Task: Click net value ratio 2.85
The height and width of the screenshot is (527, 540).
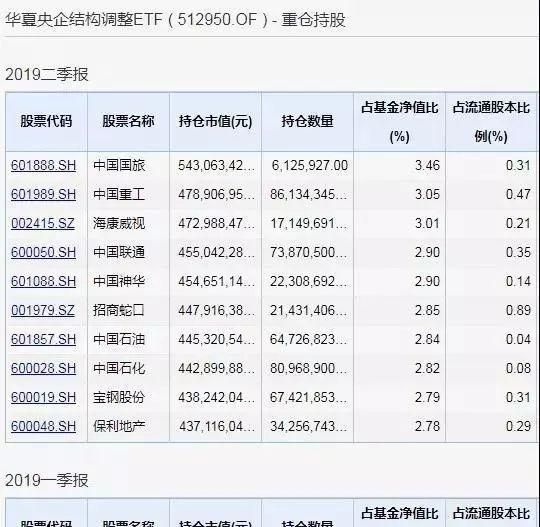Action: tap(427, 310)
